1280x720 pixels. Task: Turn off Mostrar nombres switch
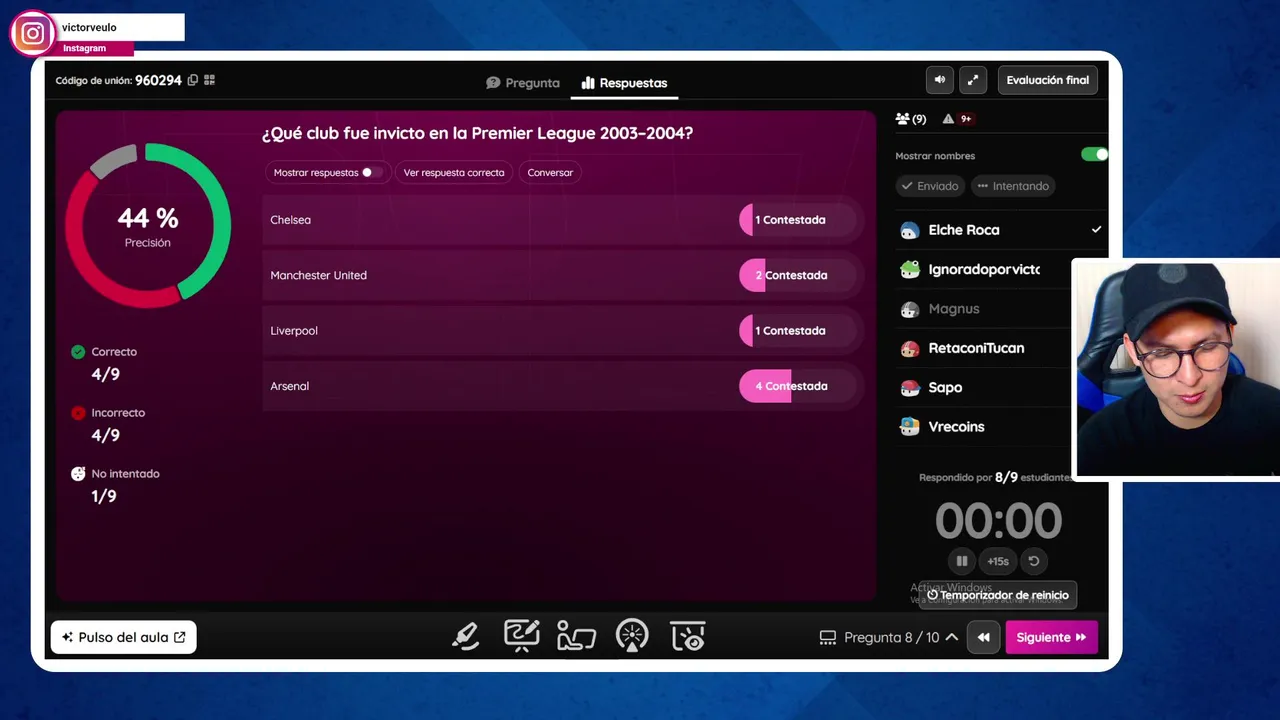click(1094, 155)
